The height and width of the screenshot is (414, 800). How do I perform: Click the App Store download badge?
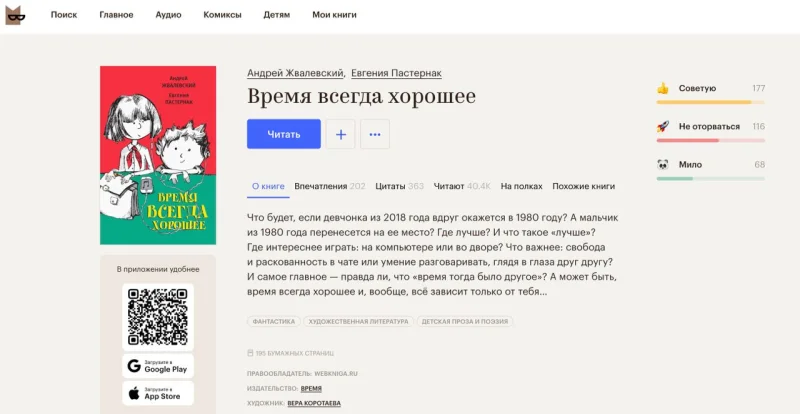coord(158,393)
